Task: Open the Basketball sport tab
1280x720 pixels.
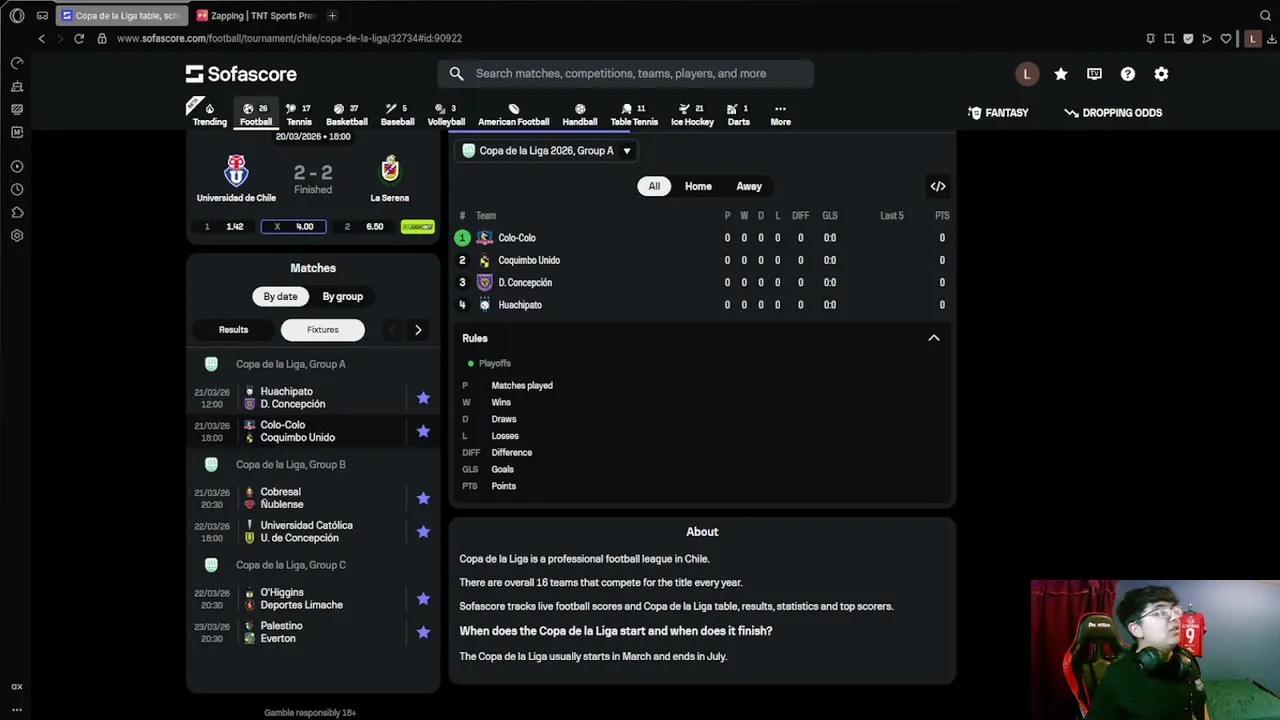Action: coord(347,115)
